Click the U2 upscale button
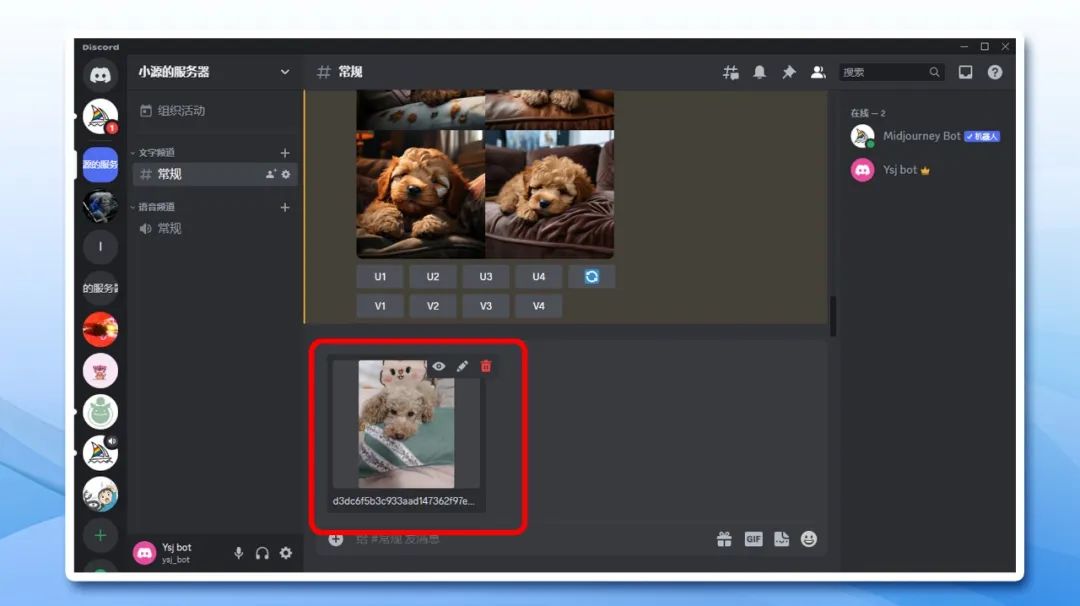The image size is (1080, 606). (x=433, y=277)
